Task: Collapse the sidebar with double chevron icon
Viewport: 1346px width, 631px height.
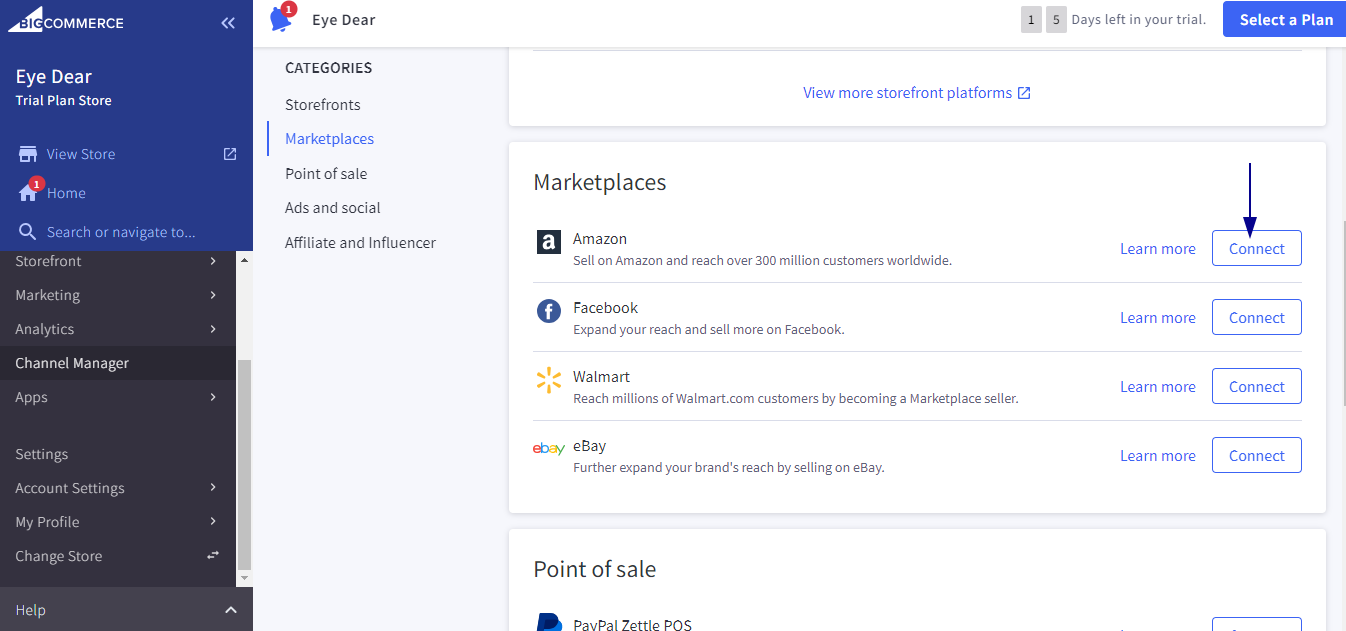Action: [x=228, y=23]
